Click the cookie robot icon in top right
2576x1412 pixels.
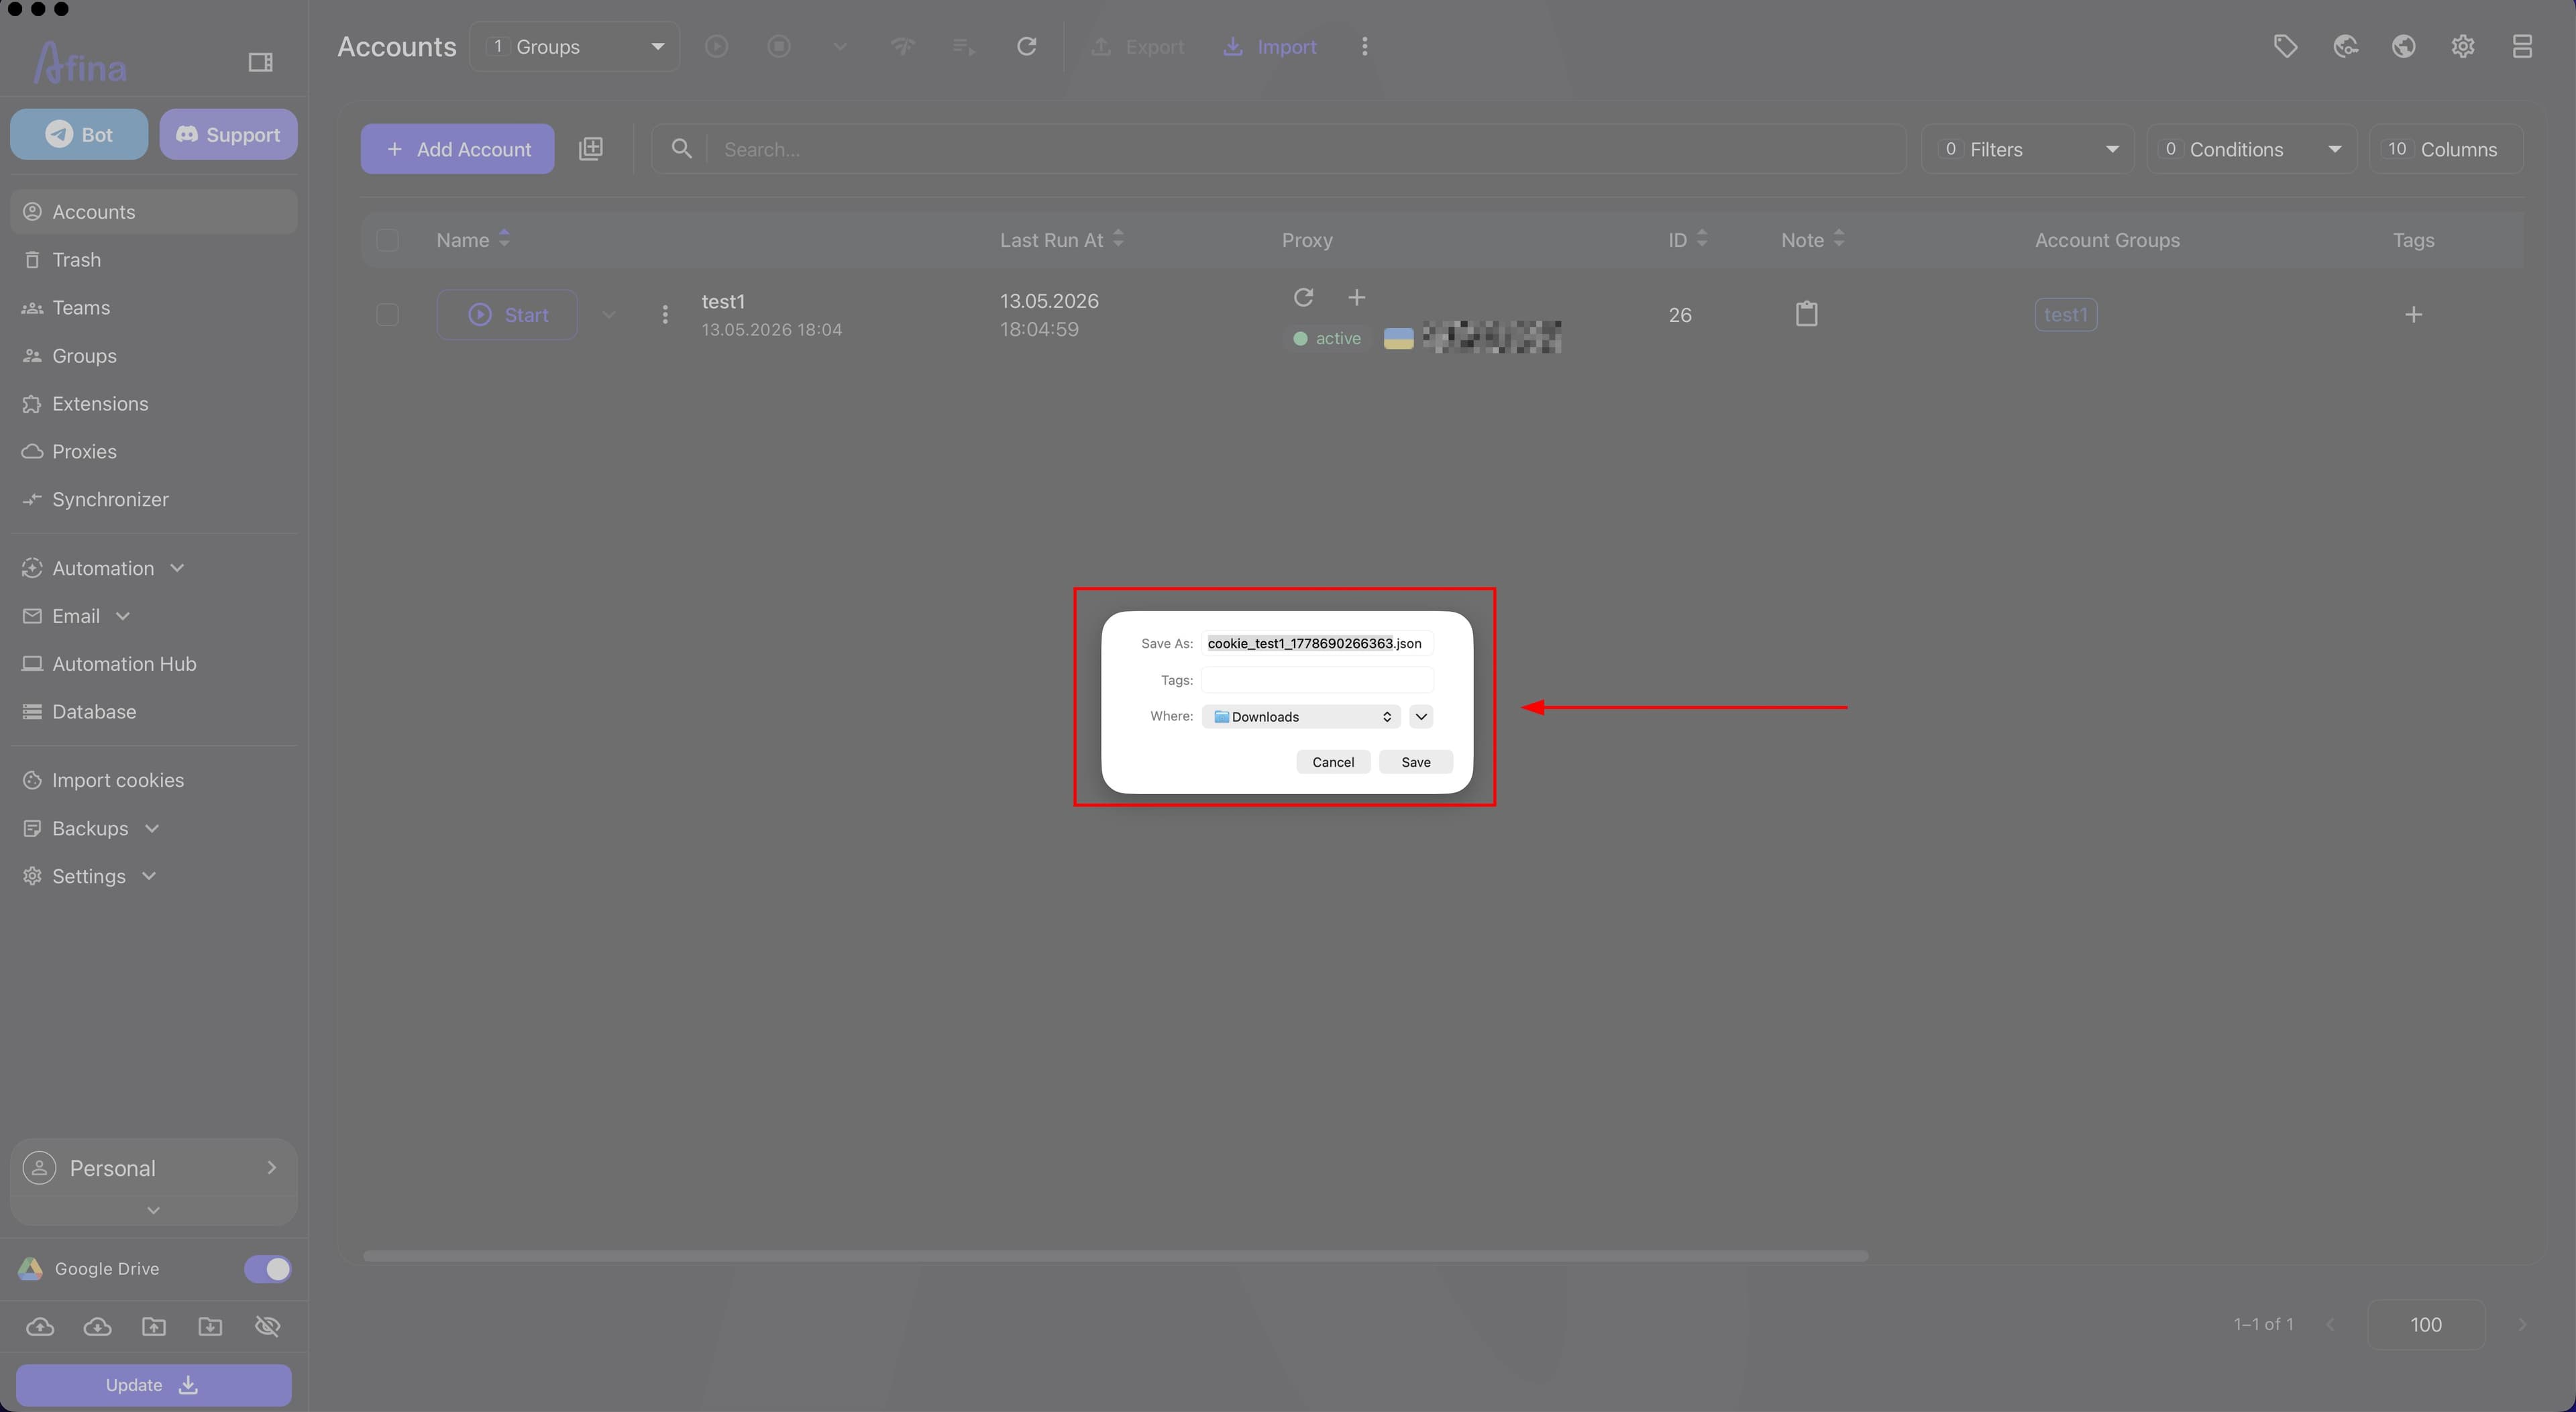[x=2345, y=47]
